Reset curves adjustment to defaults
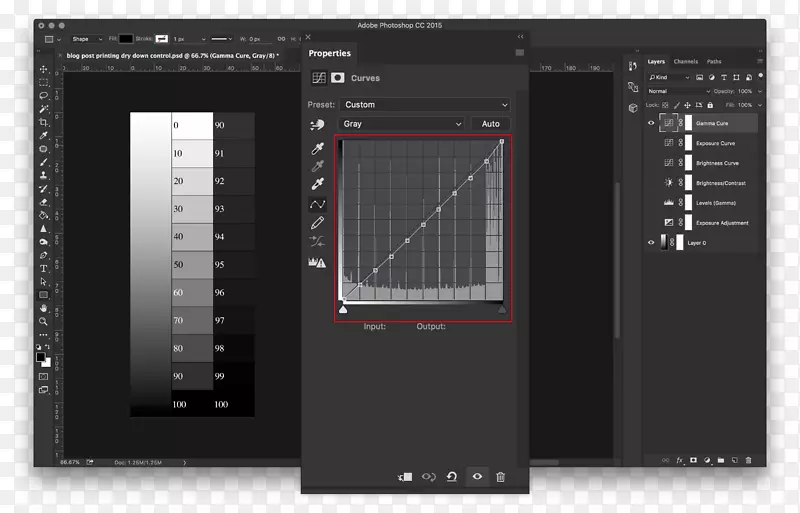Screen dimensions: 800x513 pyautogui.click(x=452, y=477)
